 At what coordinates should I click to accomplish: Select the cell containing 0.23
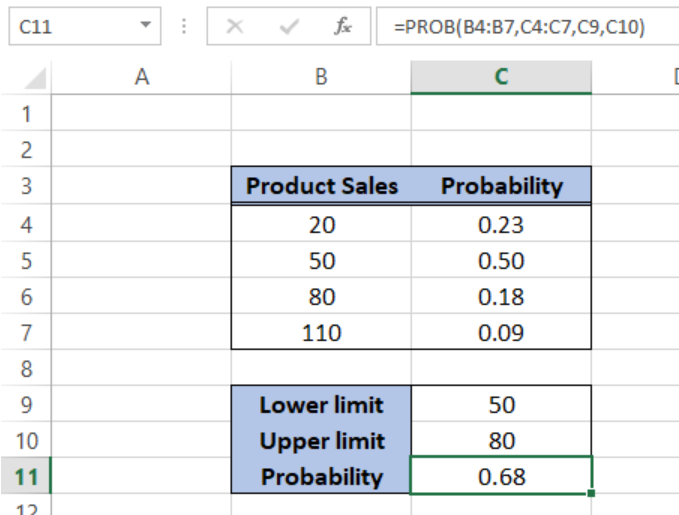tap(501, 224)
